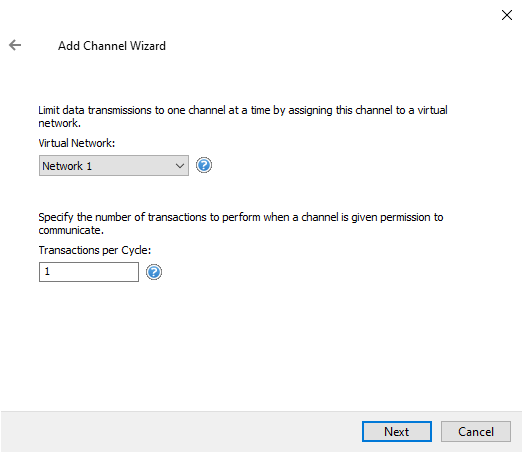Cancel the channel wizard
Viewport: 523px width, 453px height.
point(476,431)
